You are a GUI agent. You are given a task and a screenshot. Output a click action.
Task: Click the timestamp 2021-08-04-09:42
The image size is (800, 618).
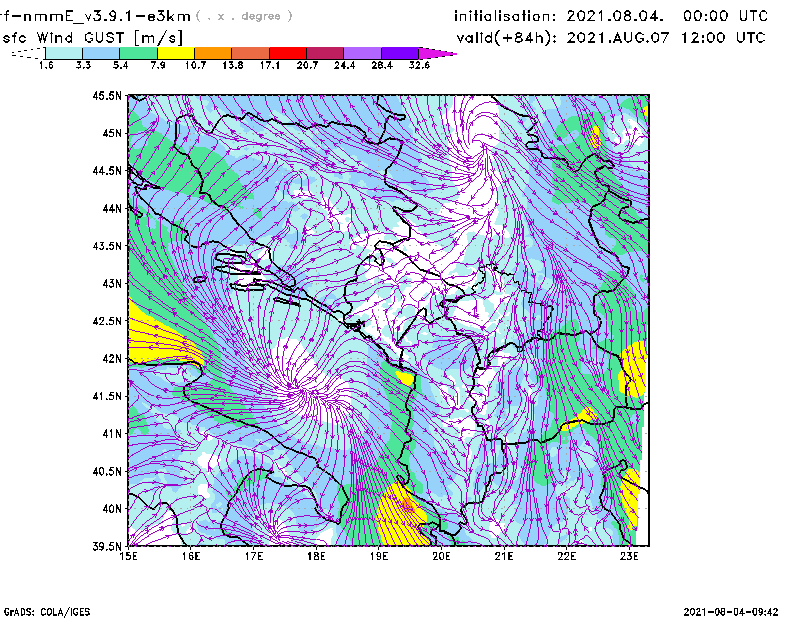pos(731,612)
